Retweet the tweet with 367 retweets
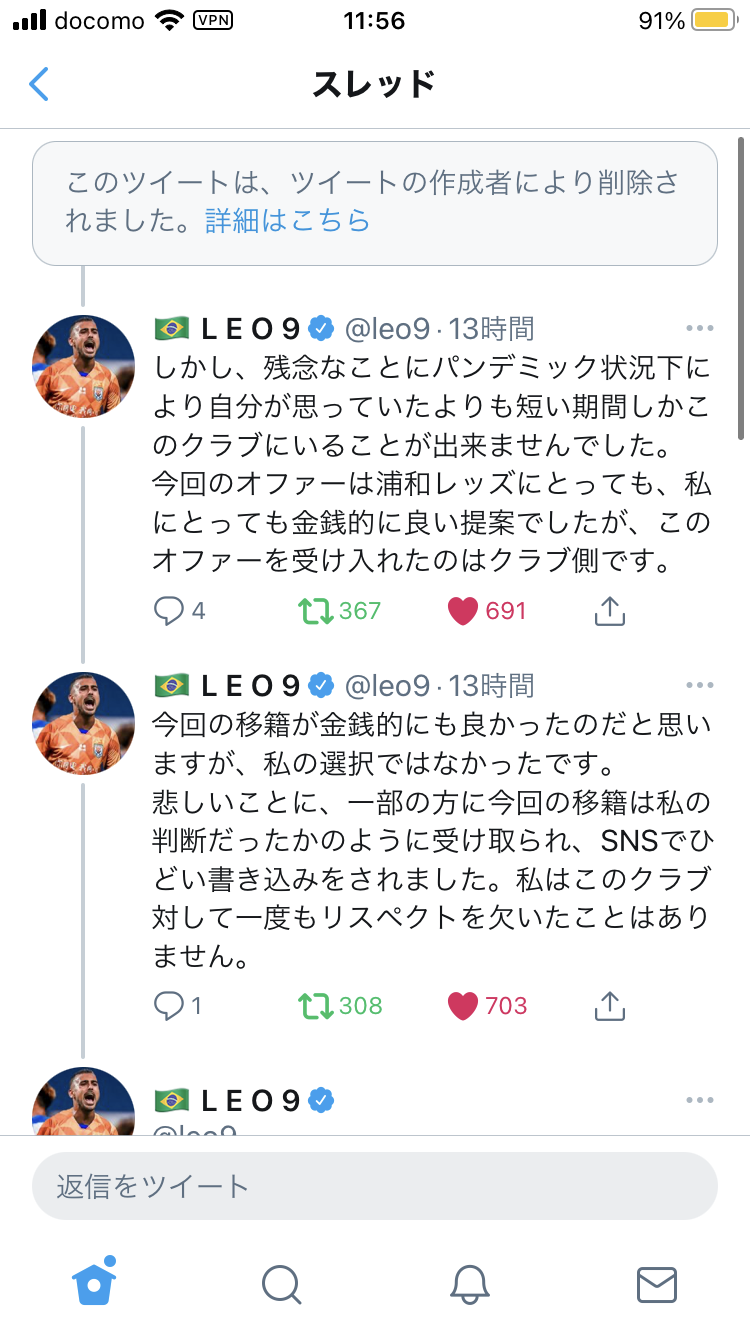Image resolution: width=750 pixels, height=1334 pixels. pos(316,611)
